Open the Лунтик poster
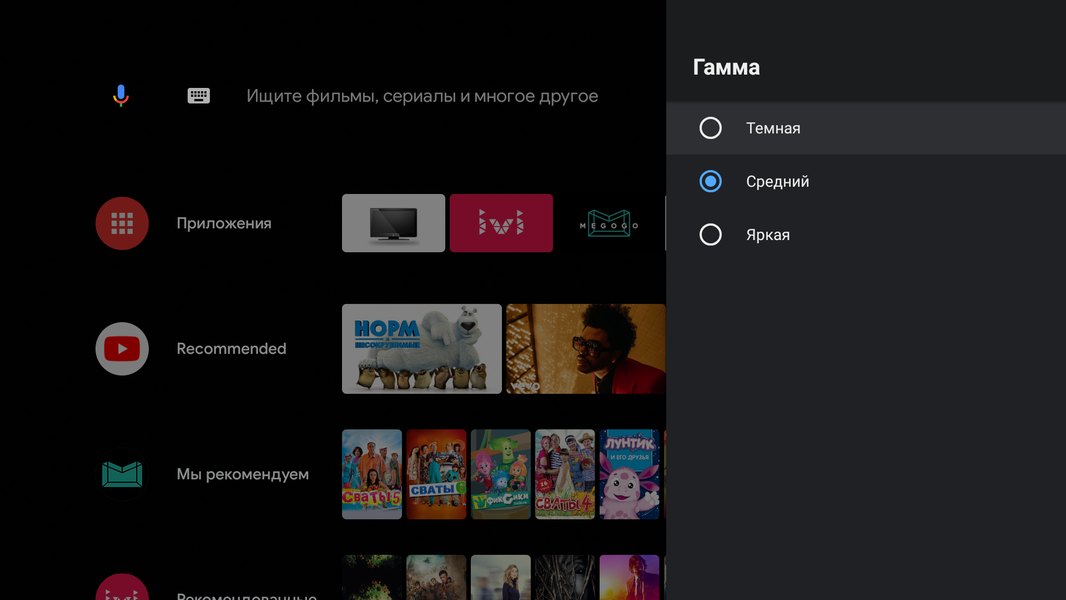Viewport: 1066px width, 600px height. [630, 474]
